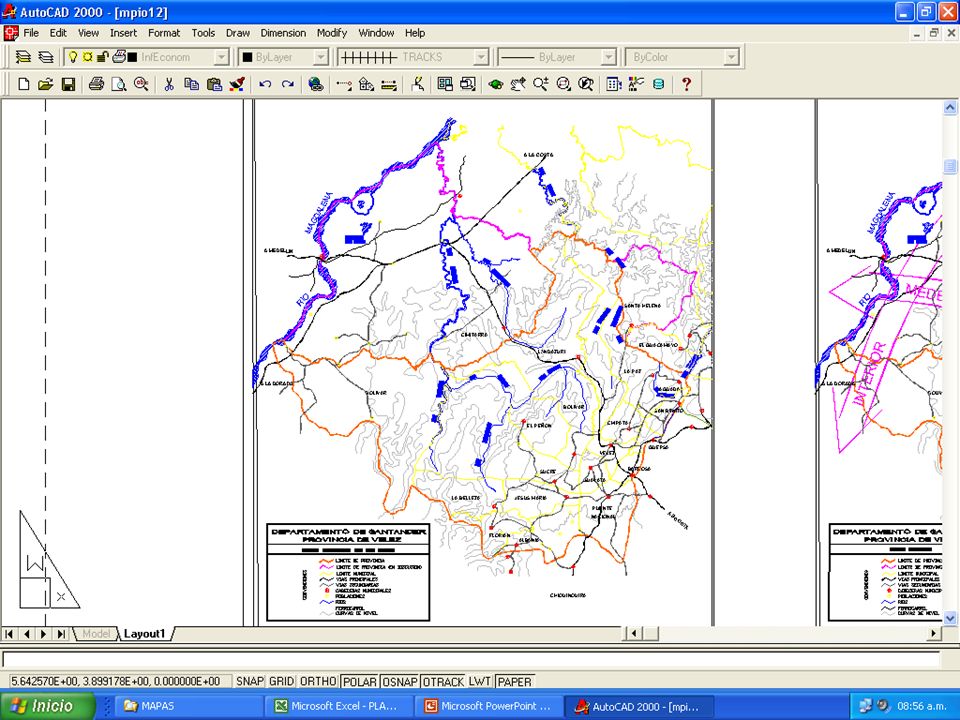
Task: Open the UCS flyout icon
Action: point(367,84)
